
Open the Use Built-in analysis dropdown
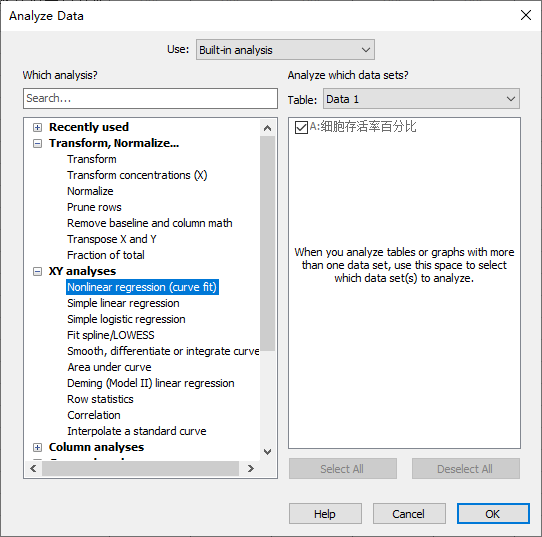coord(285,50)
